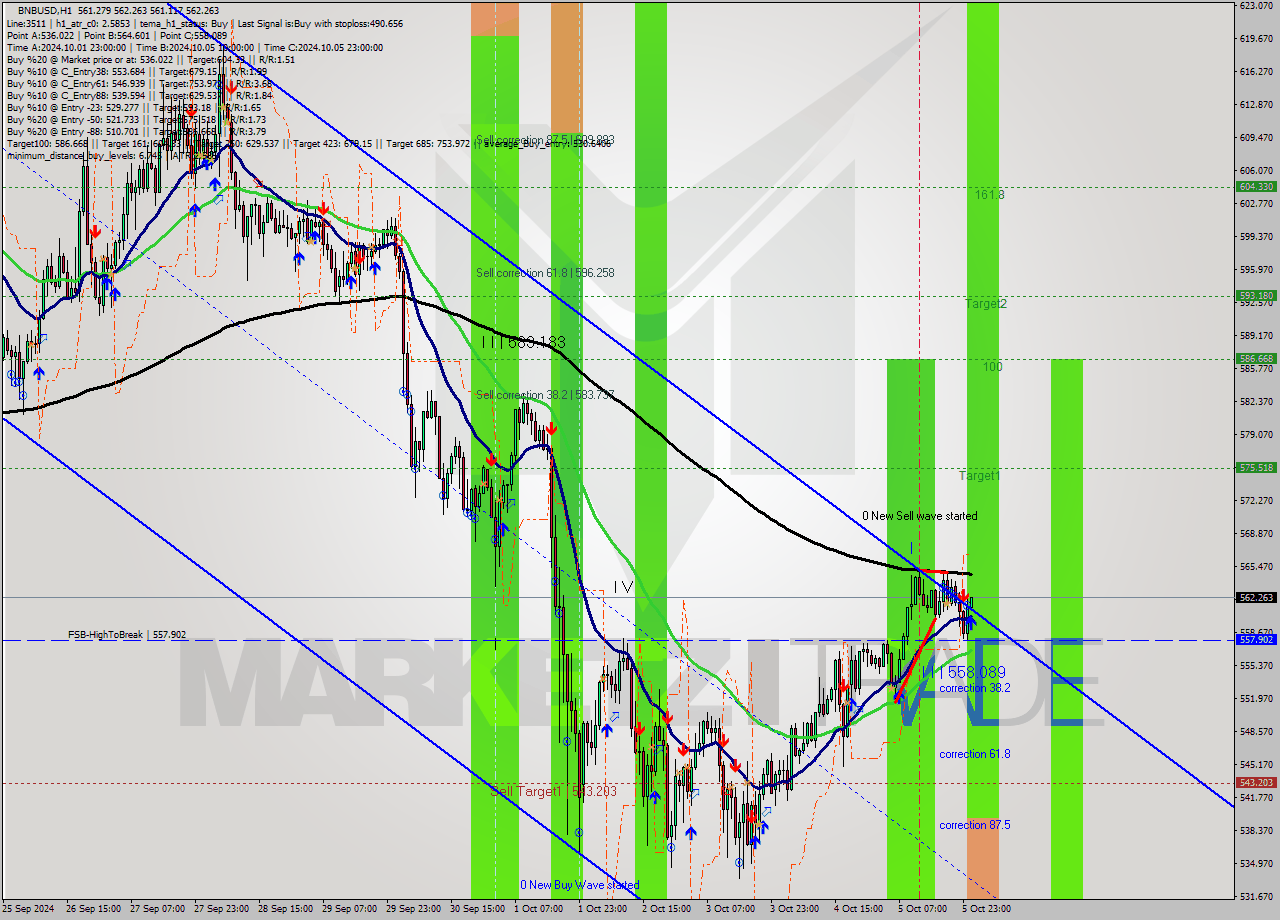This screenshot has width=1280, height=920.
Task: Click the 623.070 price axis value
Action: (x=1256, y=6)
